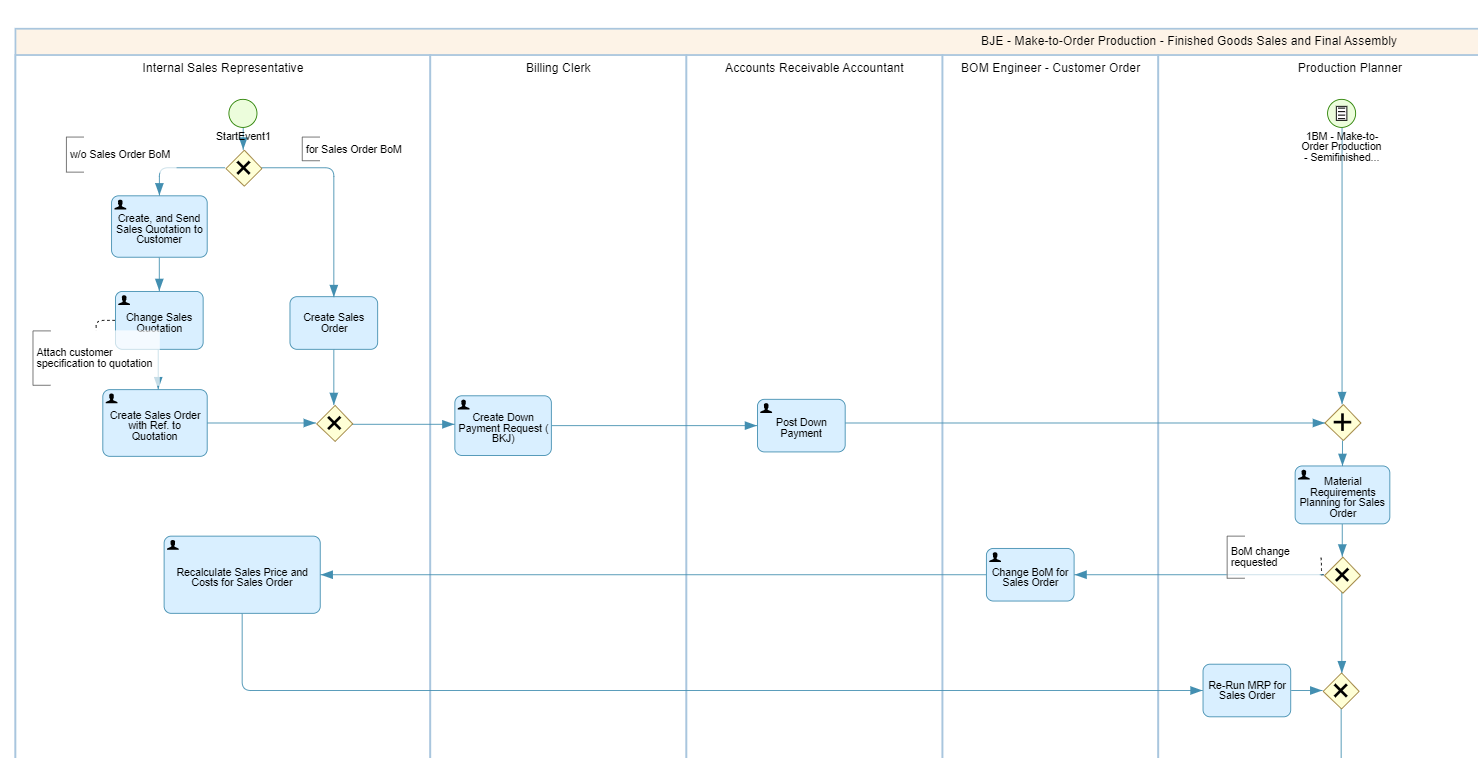Select the exclusive gateway below StartEvent1
1478x758 pixels.
tap(243, 168)
